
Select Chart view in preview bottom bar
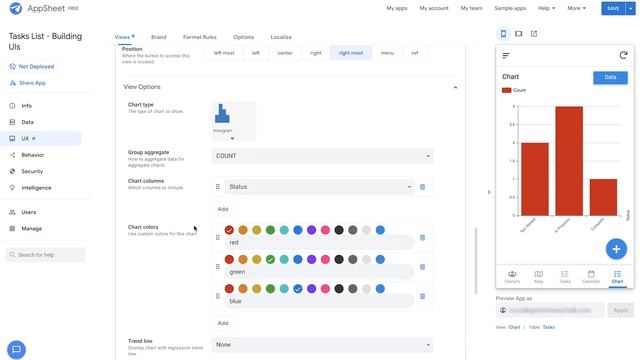coord(617,277)
